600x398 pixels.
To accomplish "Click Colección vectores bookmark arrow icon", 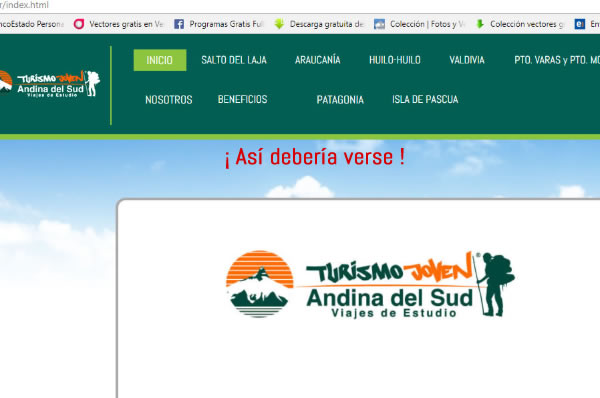I will tap(480, 24).
